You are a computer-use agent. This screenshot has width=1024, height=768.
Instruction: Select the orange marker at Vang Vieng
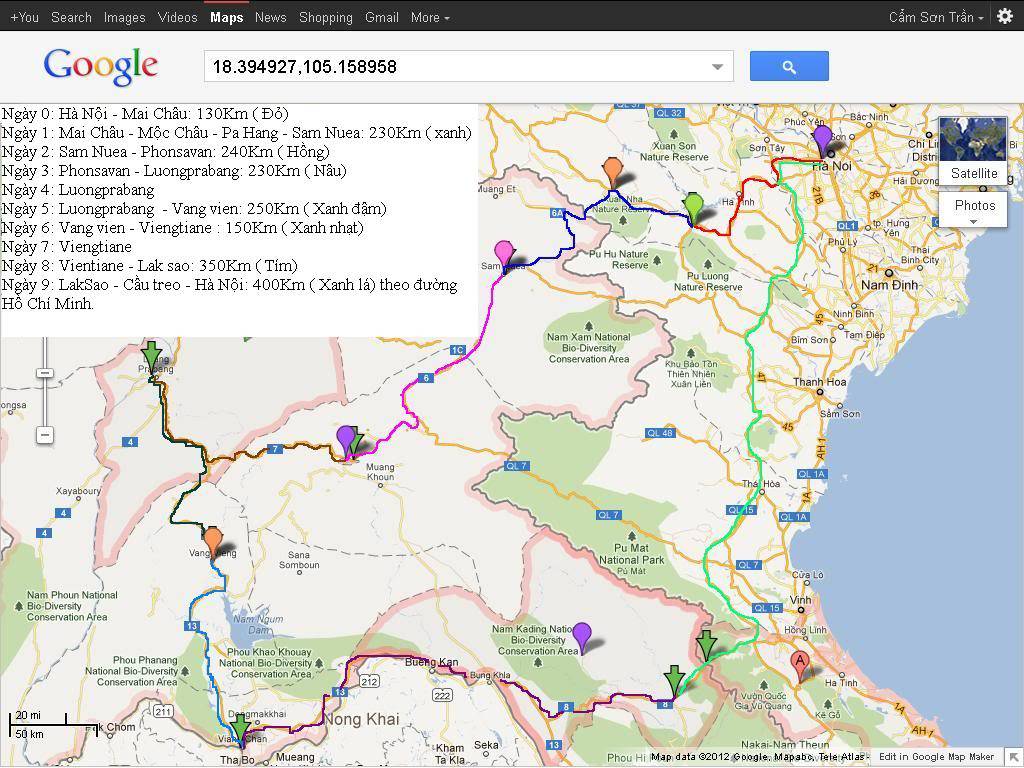(213, 542)
